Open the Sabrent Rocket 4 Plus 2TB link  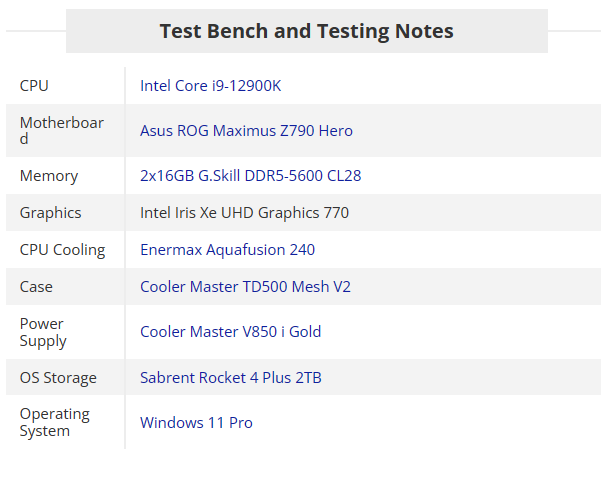[x=230, y=378]
